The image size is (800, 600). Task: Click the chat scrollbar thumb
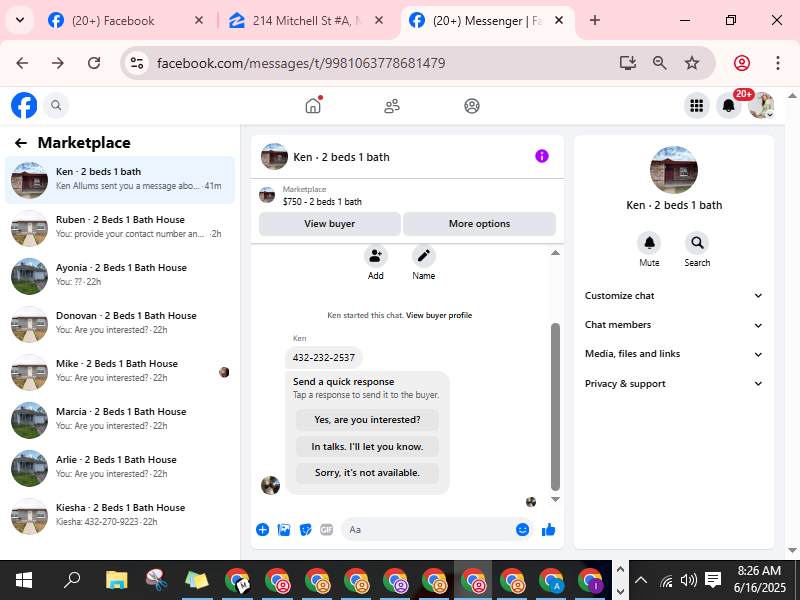(555, 407)
